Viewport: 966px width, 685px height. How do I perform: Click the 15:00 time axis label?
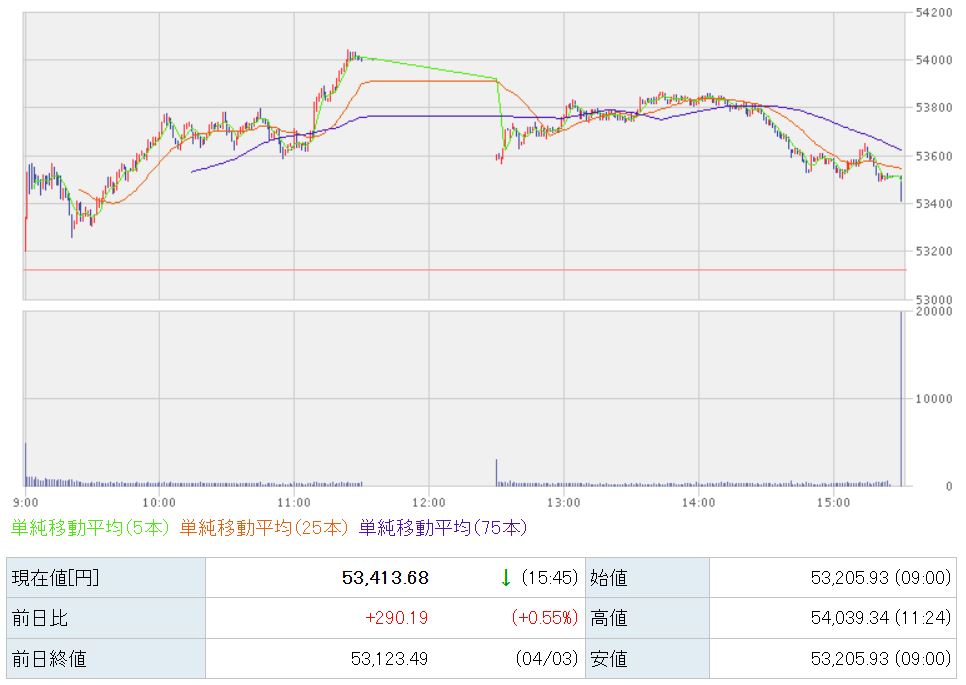(832, 502)
